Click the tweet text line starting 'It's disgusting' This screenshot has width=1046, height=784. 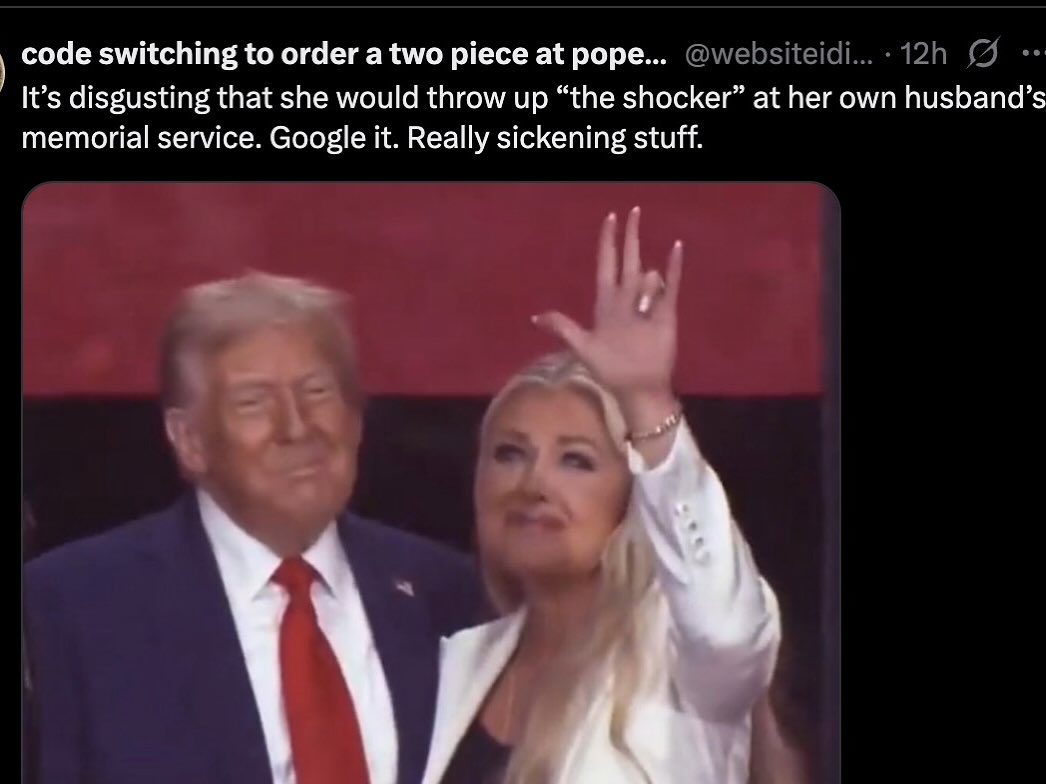tap(534, 97)
